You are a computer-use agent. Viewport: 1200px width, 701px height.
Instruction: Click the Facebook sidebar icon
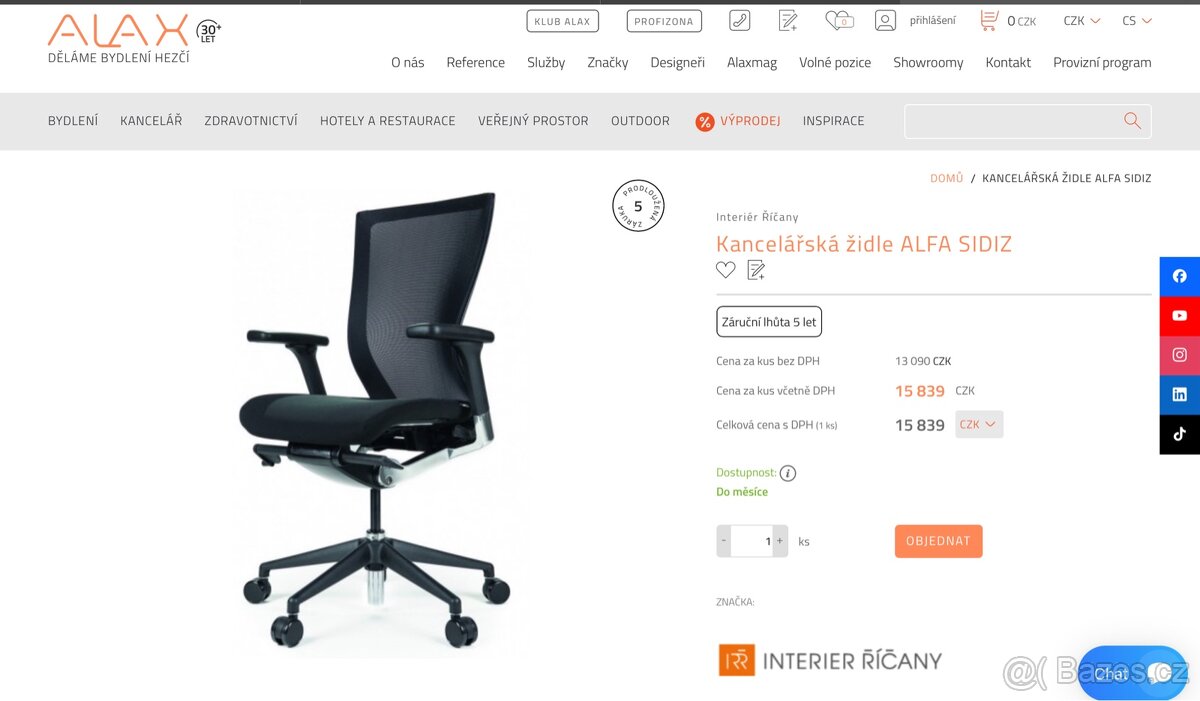(x=1180, y=276)
